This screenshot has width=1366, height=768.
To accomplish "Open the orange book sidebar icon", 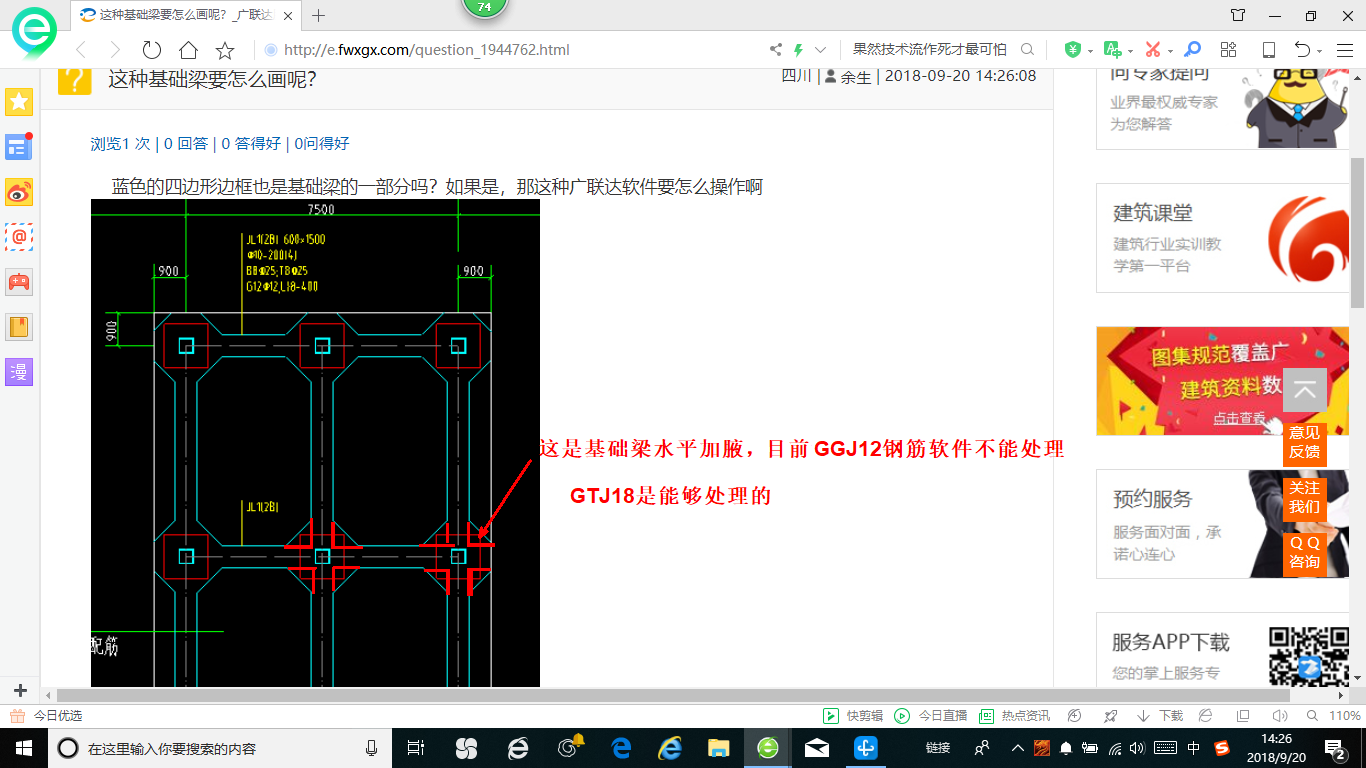I will tap(19, 327).
